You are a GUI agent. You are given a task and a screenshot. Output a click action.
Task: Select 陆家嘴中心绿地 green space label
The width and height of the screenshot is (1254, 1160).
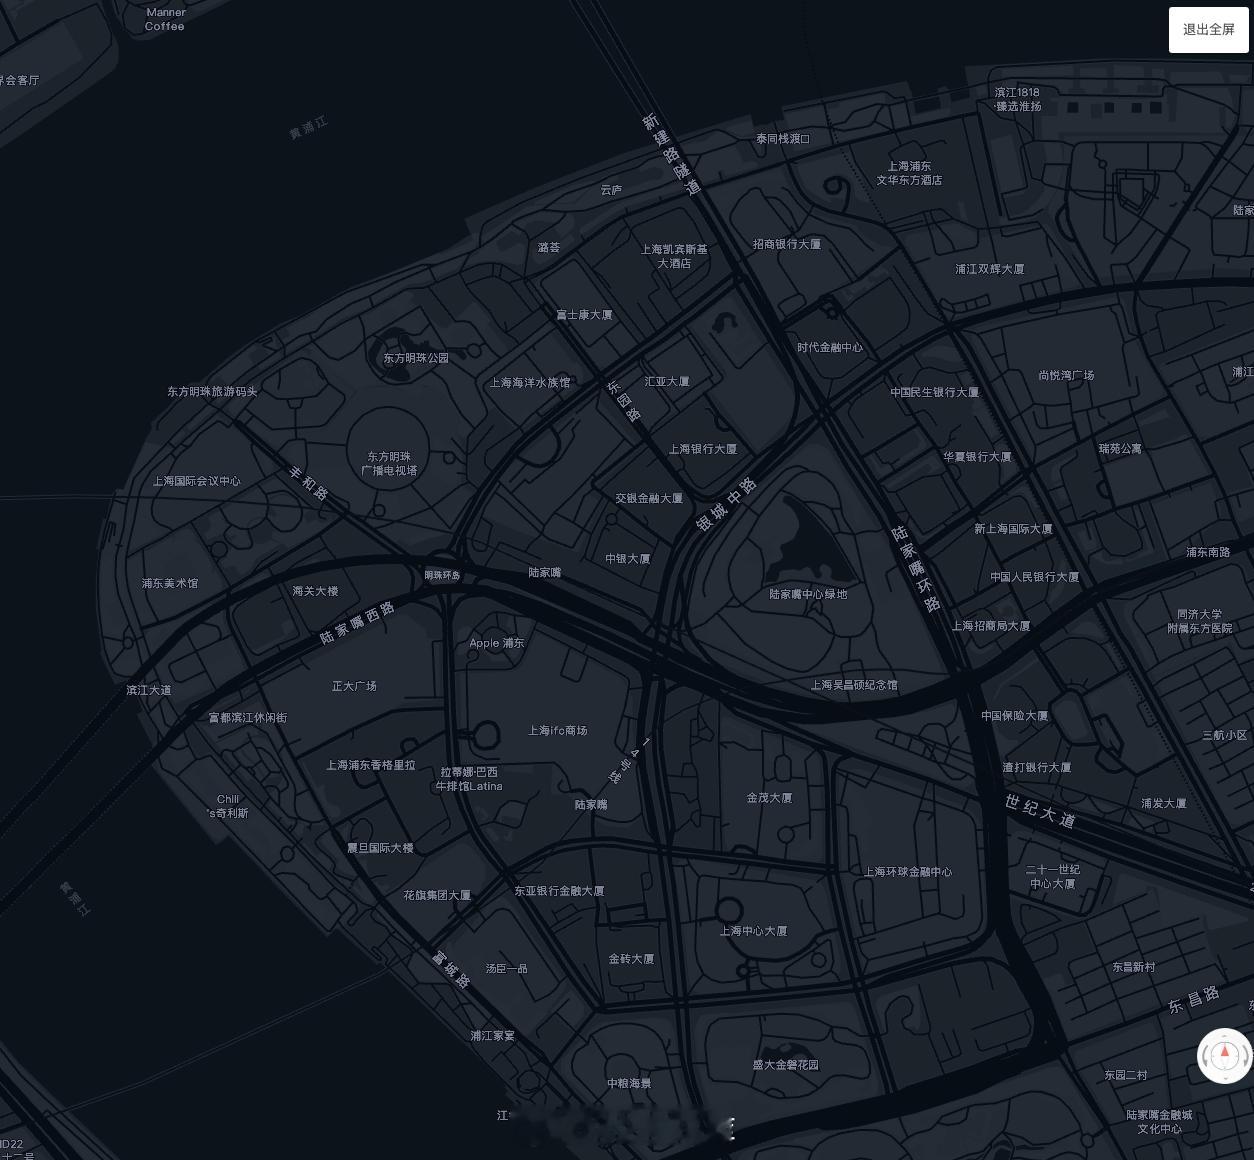click(x=808, y=594)
